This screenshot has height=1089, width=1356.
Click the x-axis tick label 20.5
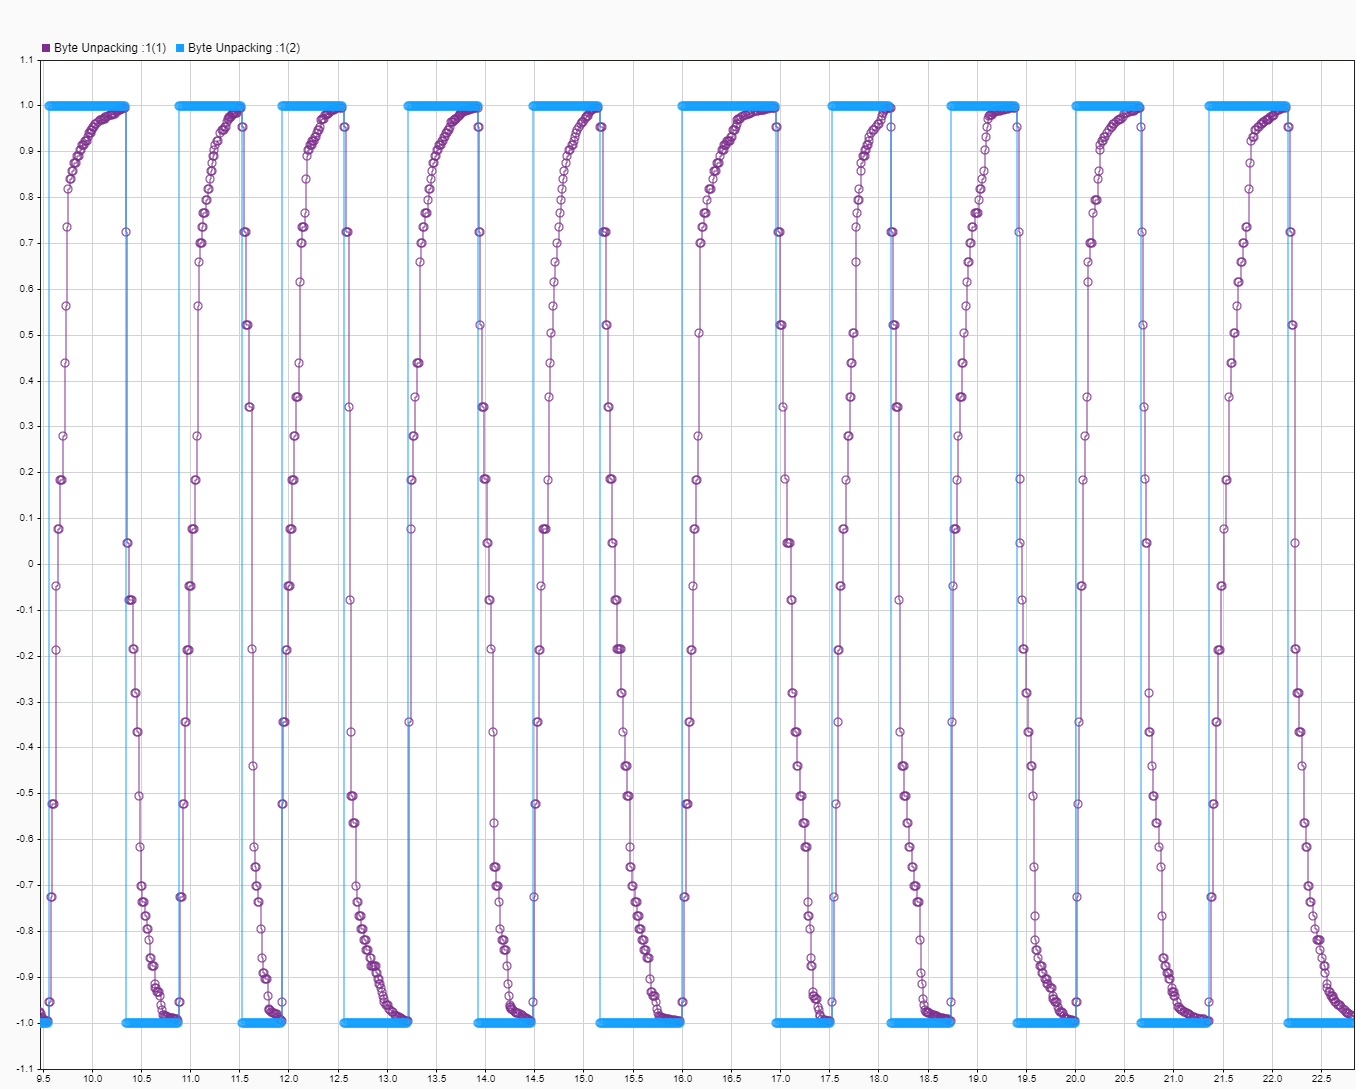coord(1124,1079)
